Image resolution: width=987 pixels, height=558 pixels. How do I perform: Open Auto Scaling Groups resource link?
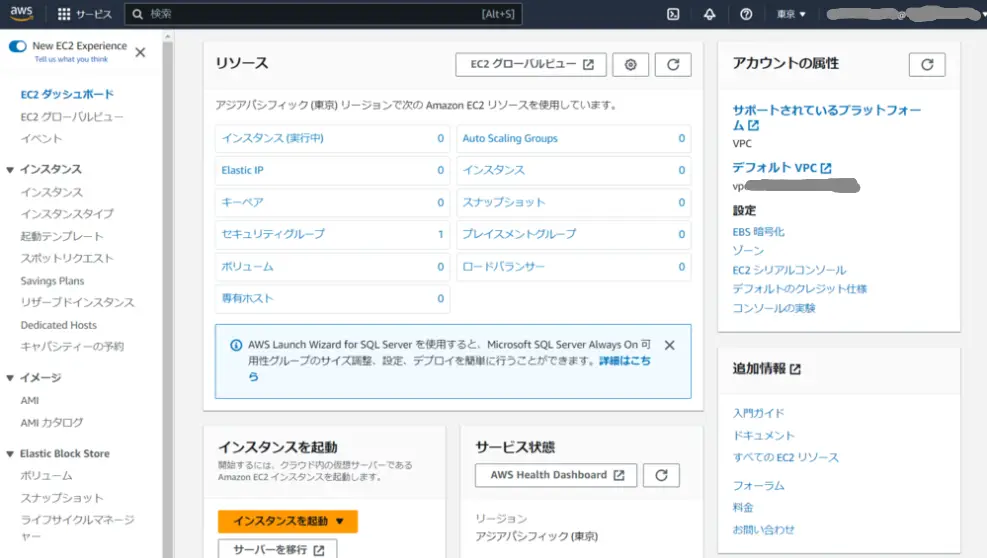point(510,139)
